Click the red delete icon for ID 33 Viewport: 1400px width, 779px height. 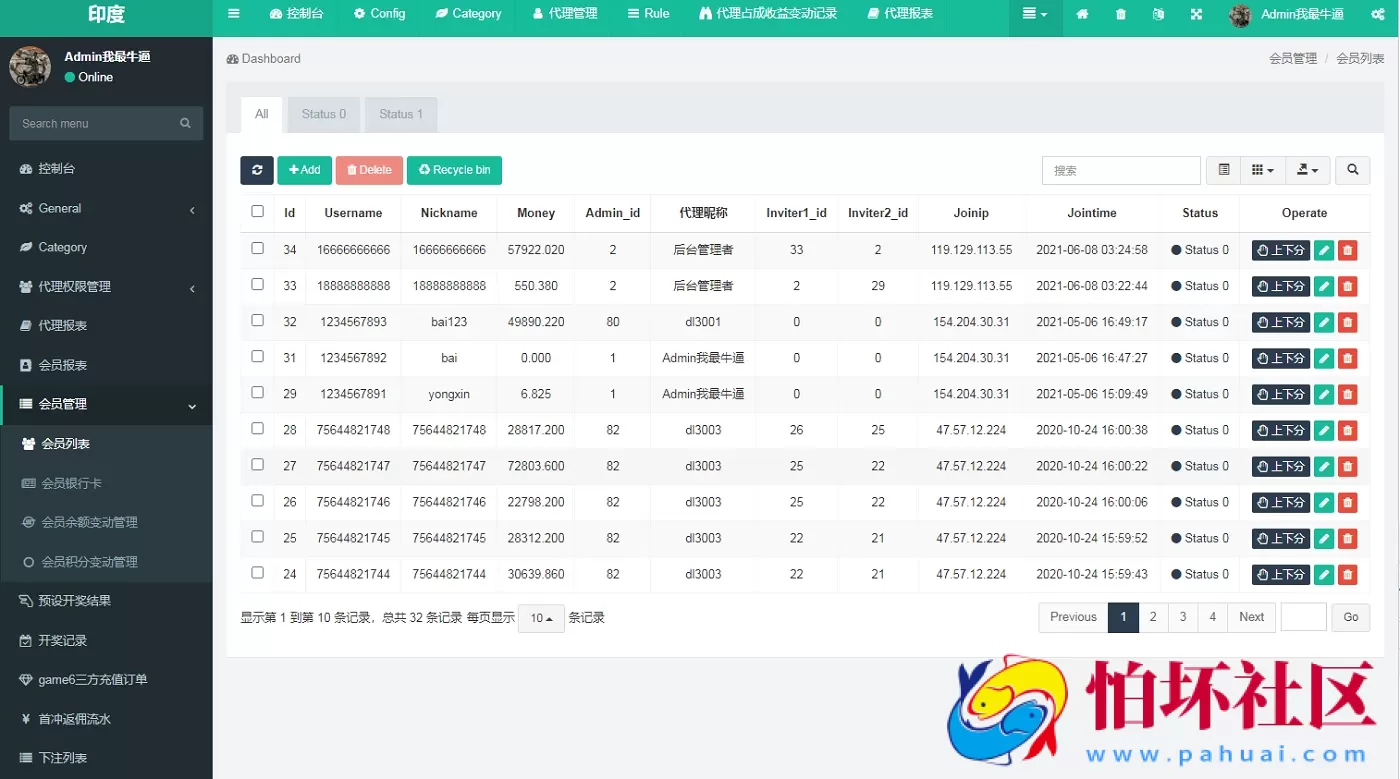(x=1347, y=286)
